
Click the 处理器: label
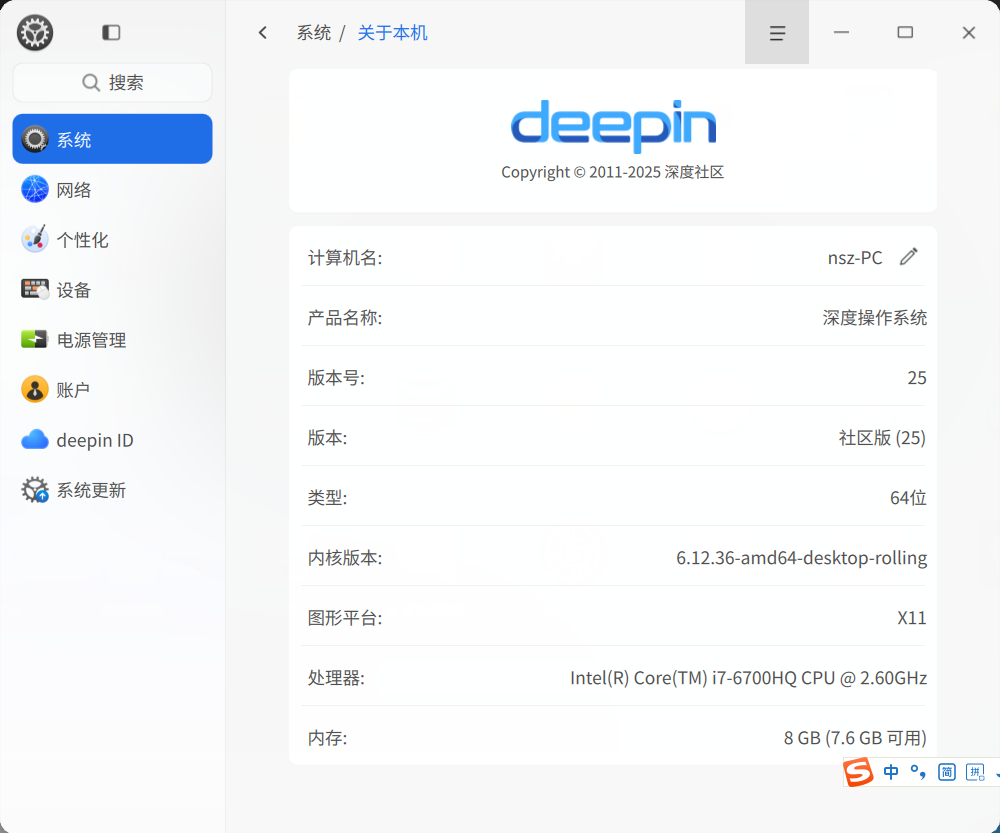point(336,677)
